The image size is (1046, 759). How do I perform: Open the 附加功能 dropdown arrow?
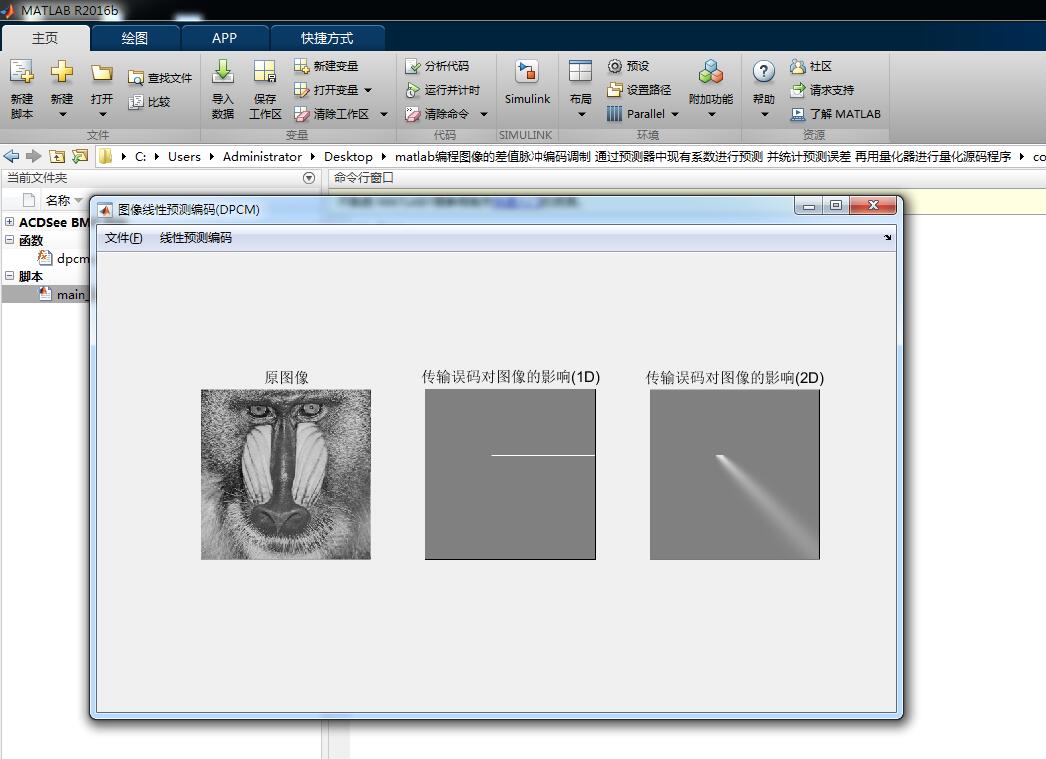[711, 115]
